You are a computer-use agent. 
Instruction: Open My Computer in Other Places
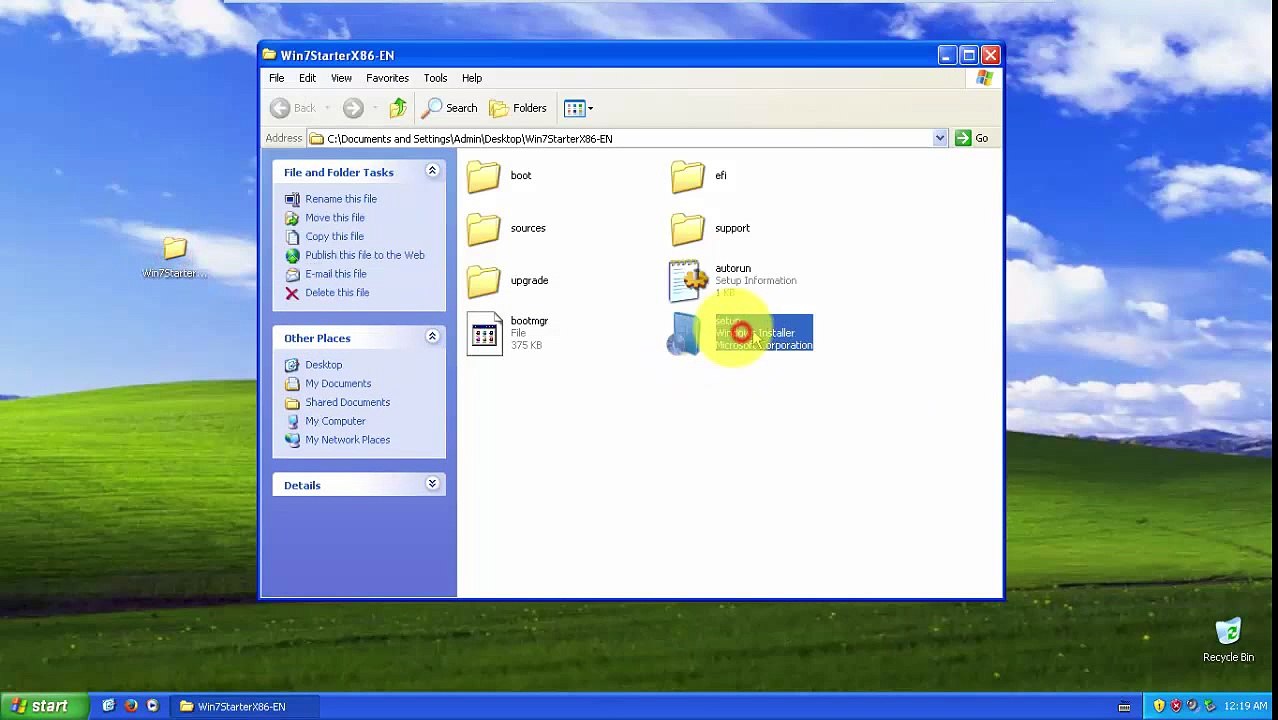tap(335, 422)
